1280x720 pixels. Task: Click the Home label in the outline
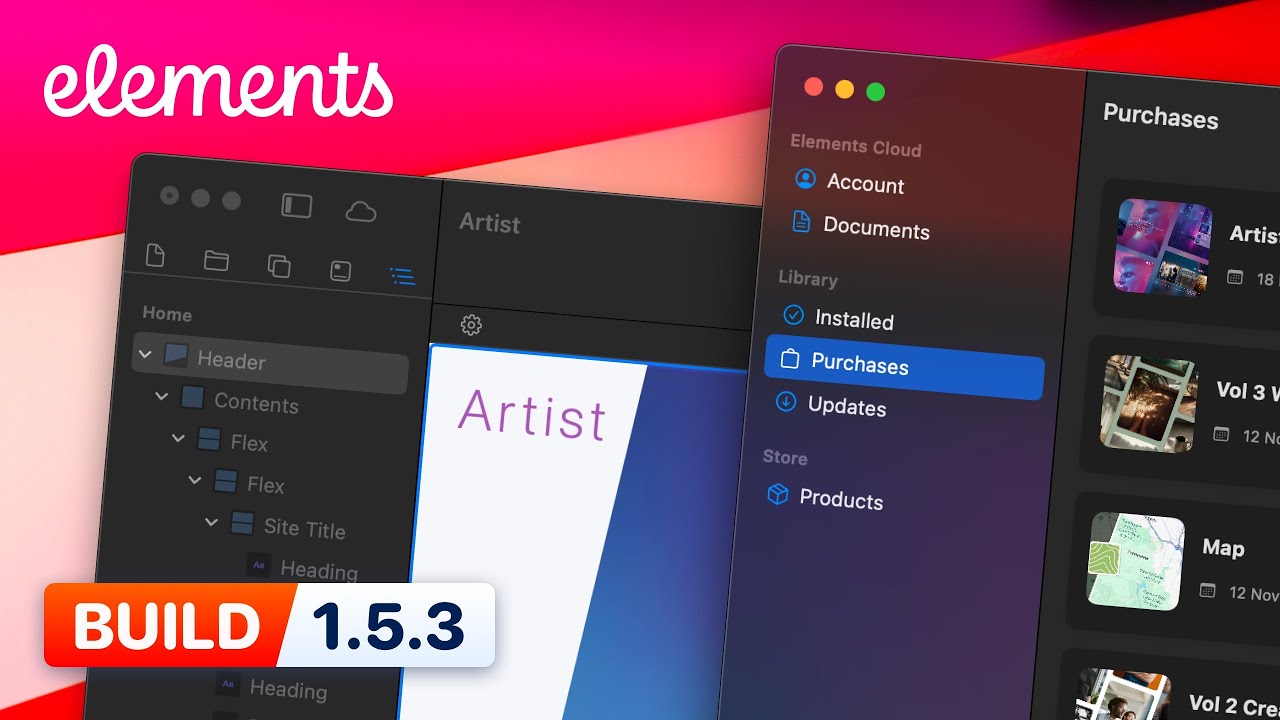click(167, 313)
